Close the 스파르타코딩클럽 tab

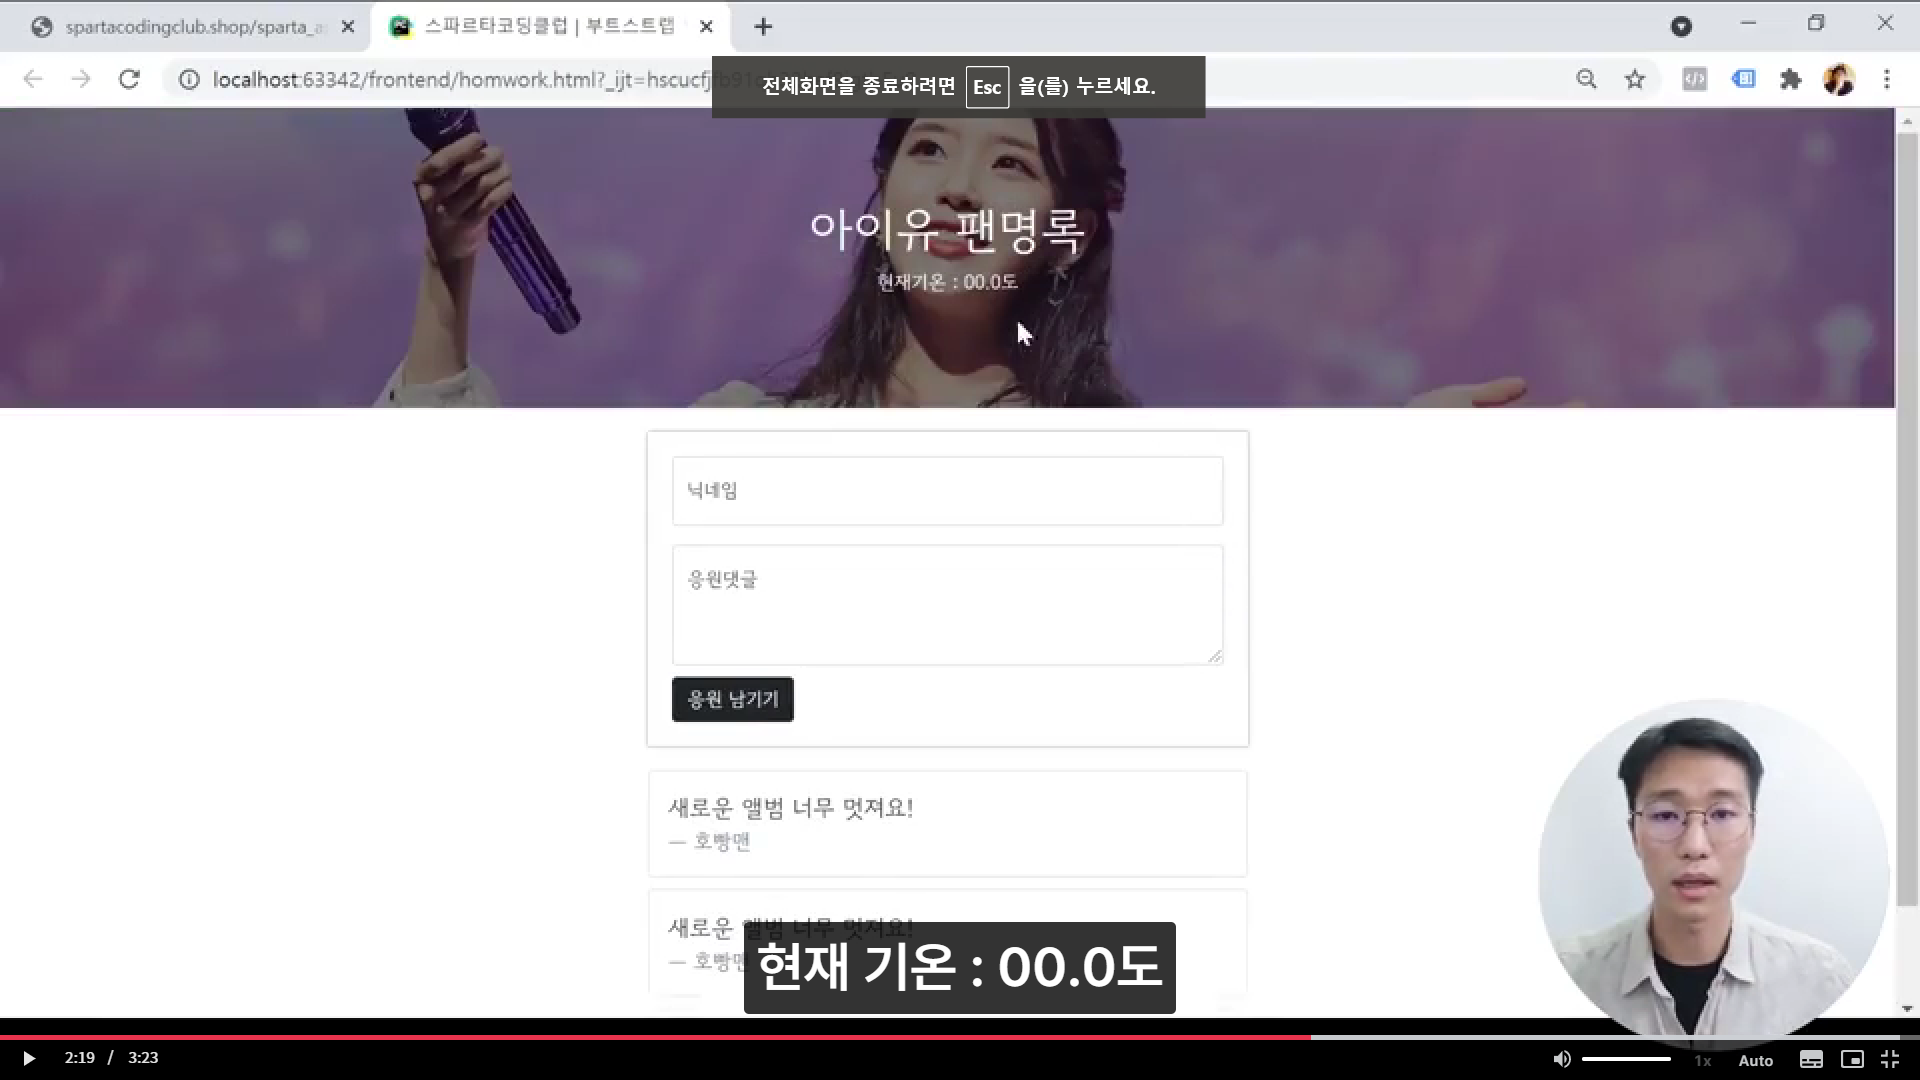click(706, 27)
